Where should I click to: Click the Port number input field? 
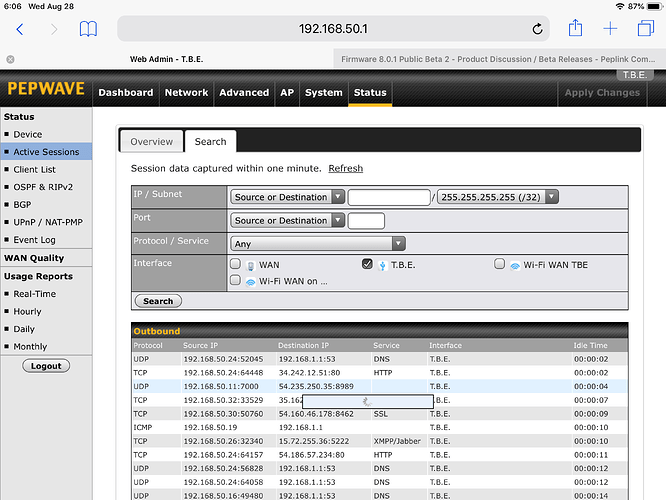point(366,220)
